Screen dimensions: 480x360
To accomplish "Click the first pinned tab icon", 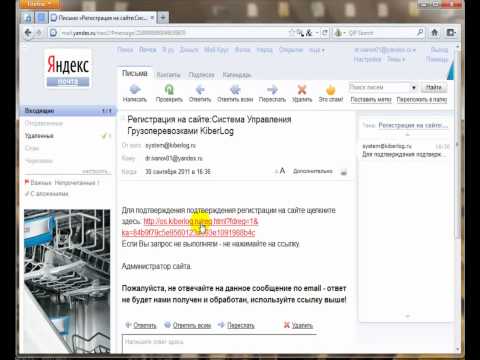I will 28,18.
